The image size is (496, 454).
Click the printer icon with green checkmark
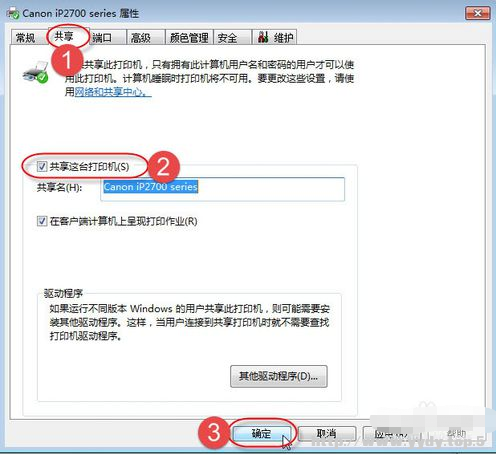(x=35, y=73)
